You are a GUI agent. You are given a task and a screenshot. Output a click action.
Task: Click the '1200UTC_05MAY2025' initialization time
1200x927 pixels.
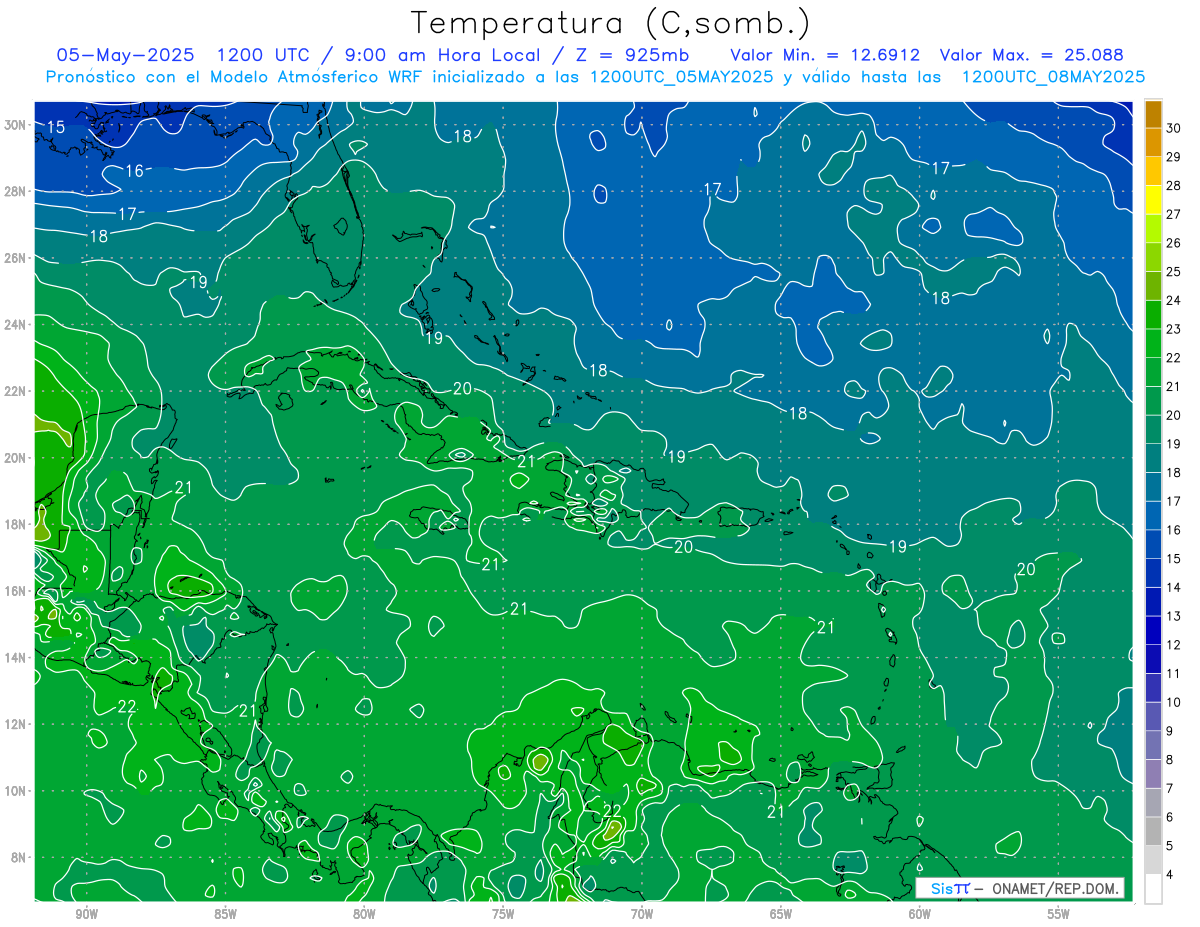[680, 77]
